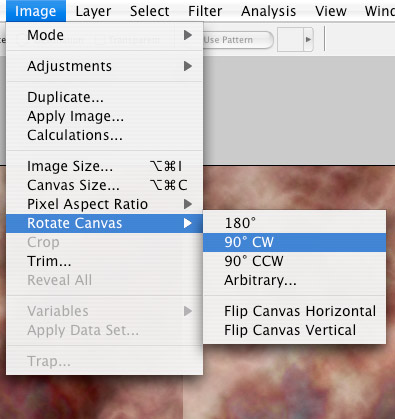Open the Layer menu

click(x=93, y=11)
